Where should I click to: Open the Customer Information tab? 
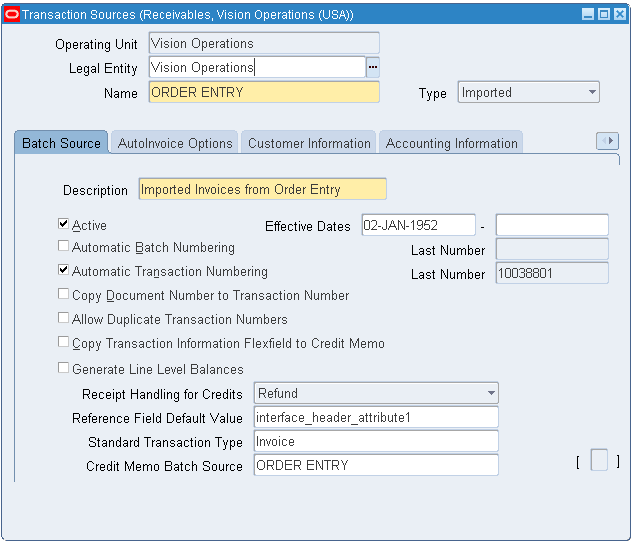pos(309,143)
